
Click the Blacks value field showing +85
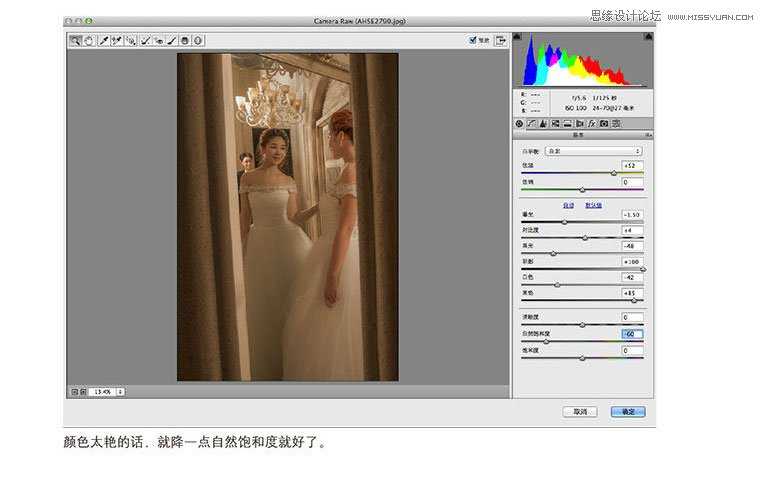coord(632,293)
